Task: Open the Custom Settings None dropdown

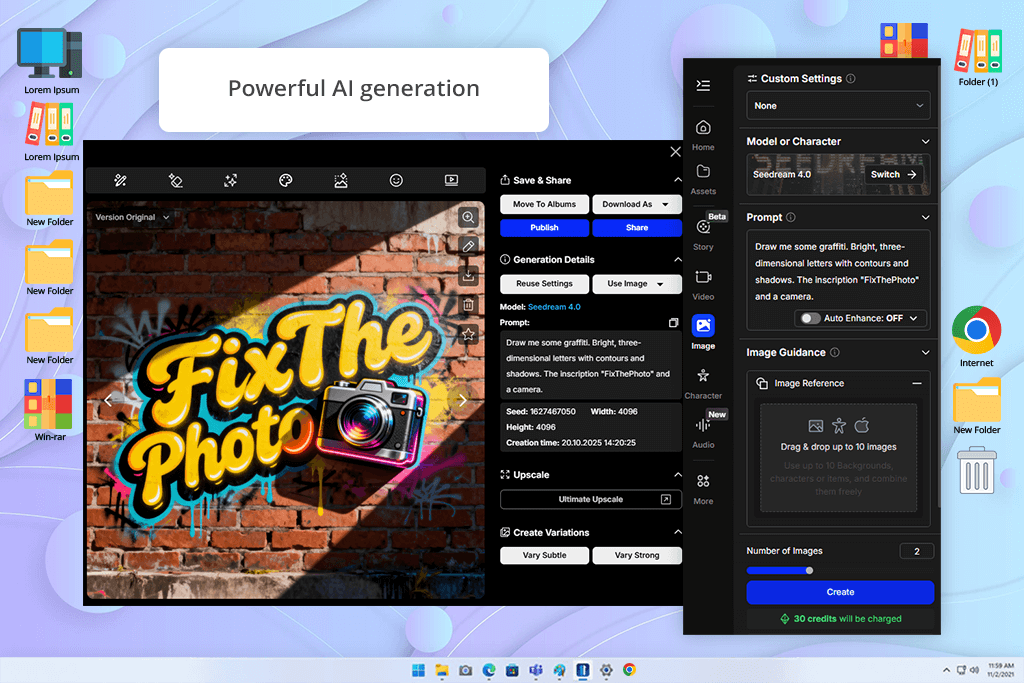Action: pos(839,106)
